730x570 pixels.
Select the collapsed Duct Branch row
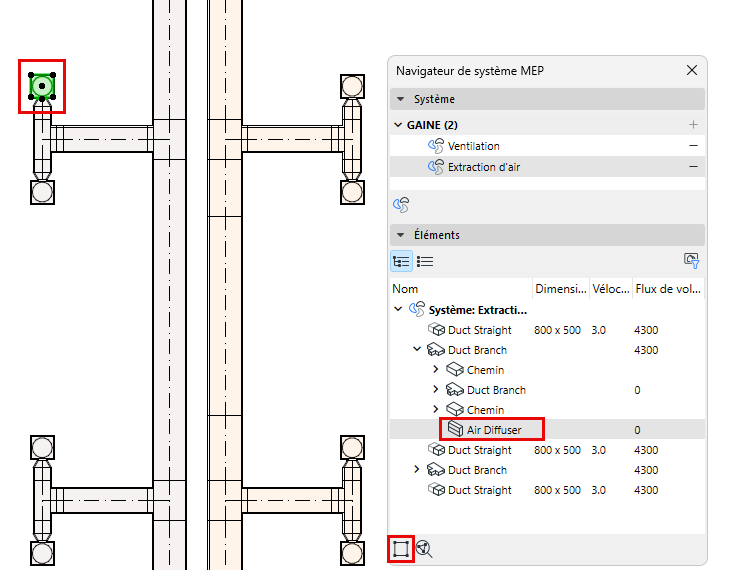click(547, 470)
